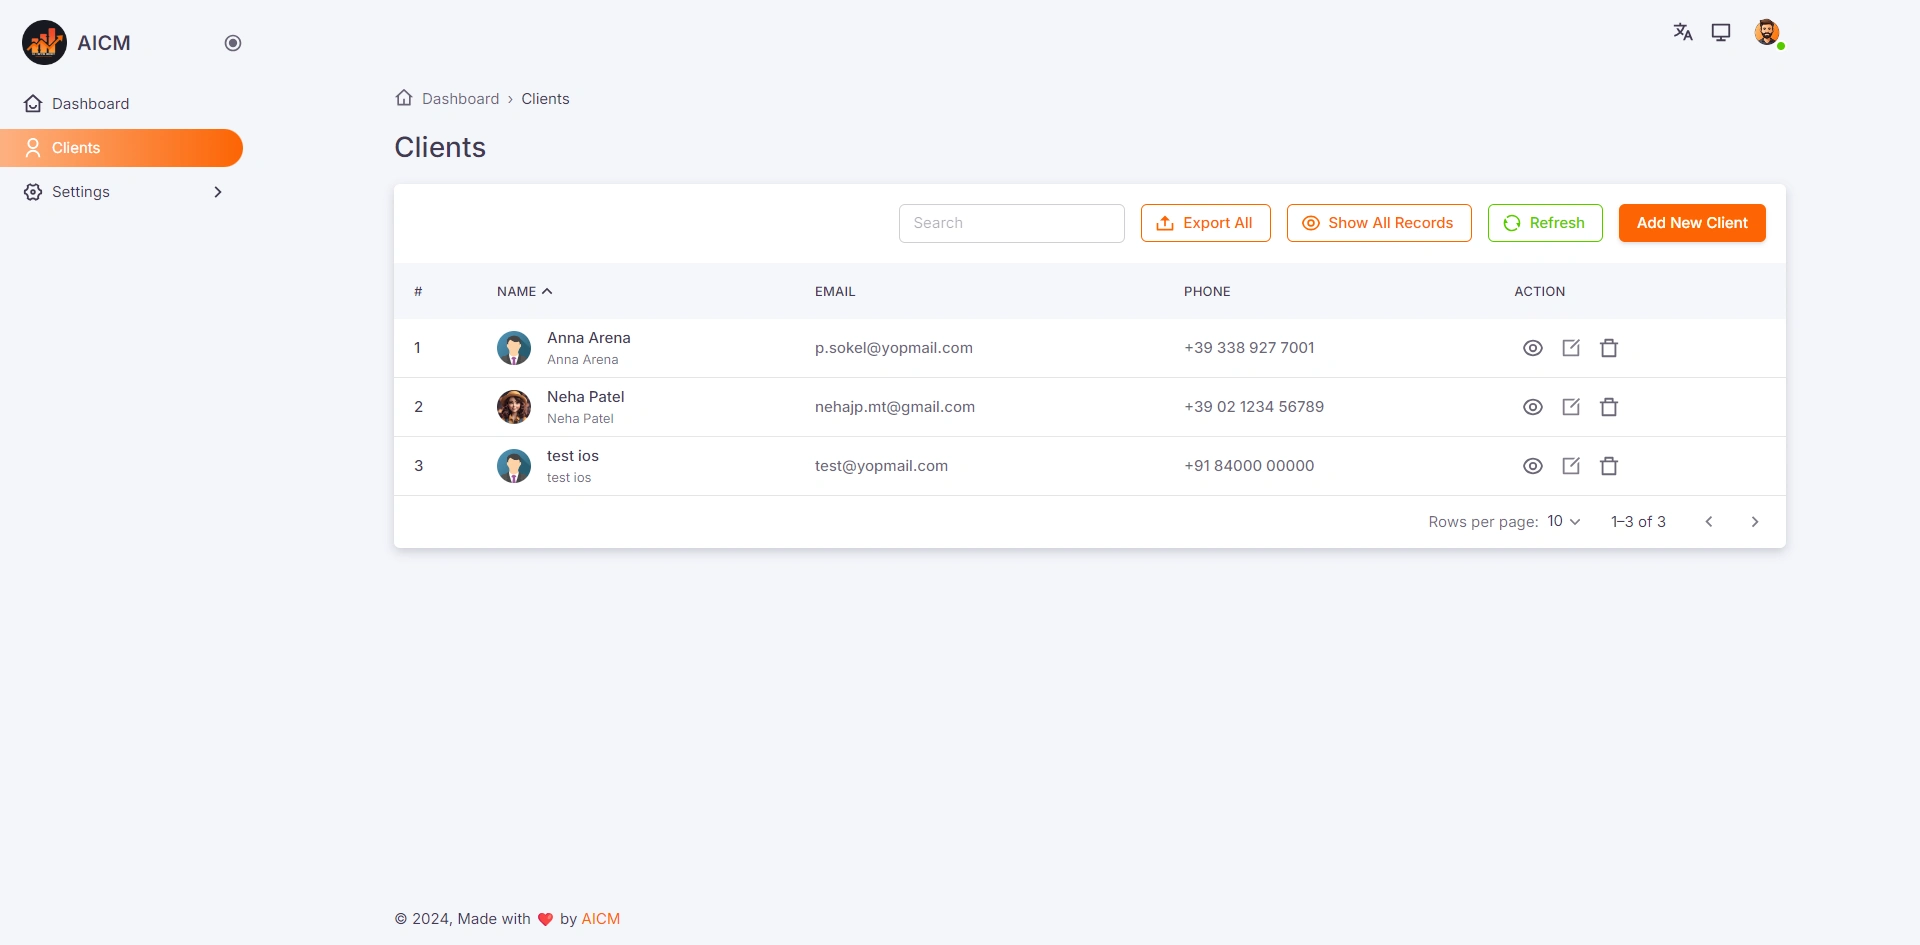The height and width of the screenshot is (945, 1920).
Task: Click the test ios avatar
Action: (514, 466)
